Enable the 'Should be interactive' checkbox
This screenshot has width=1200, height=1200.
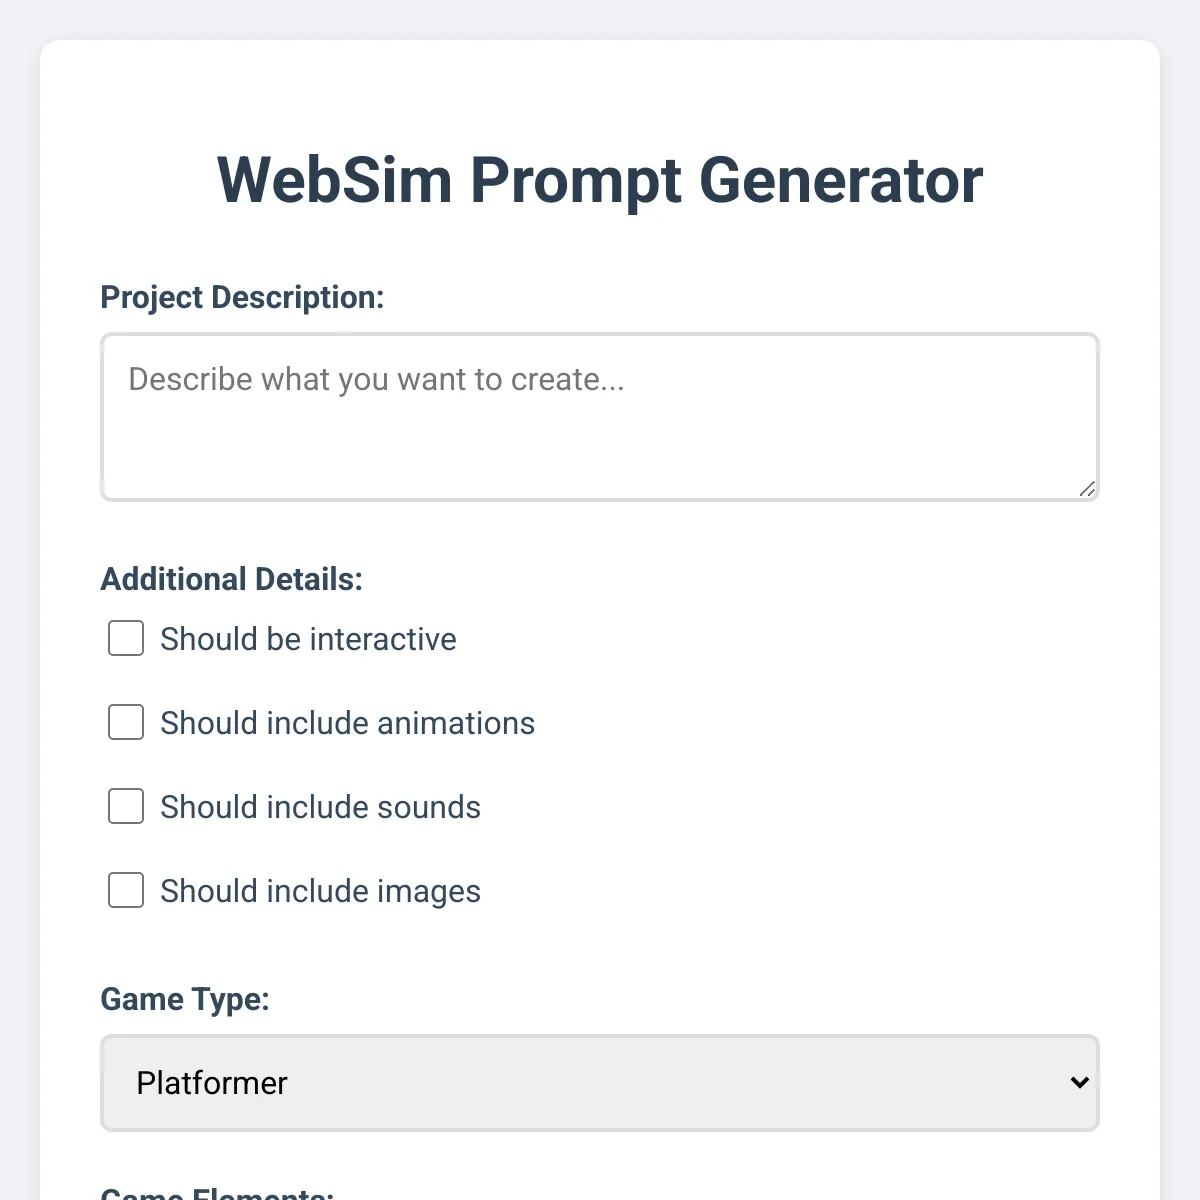coord(125,638)
